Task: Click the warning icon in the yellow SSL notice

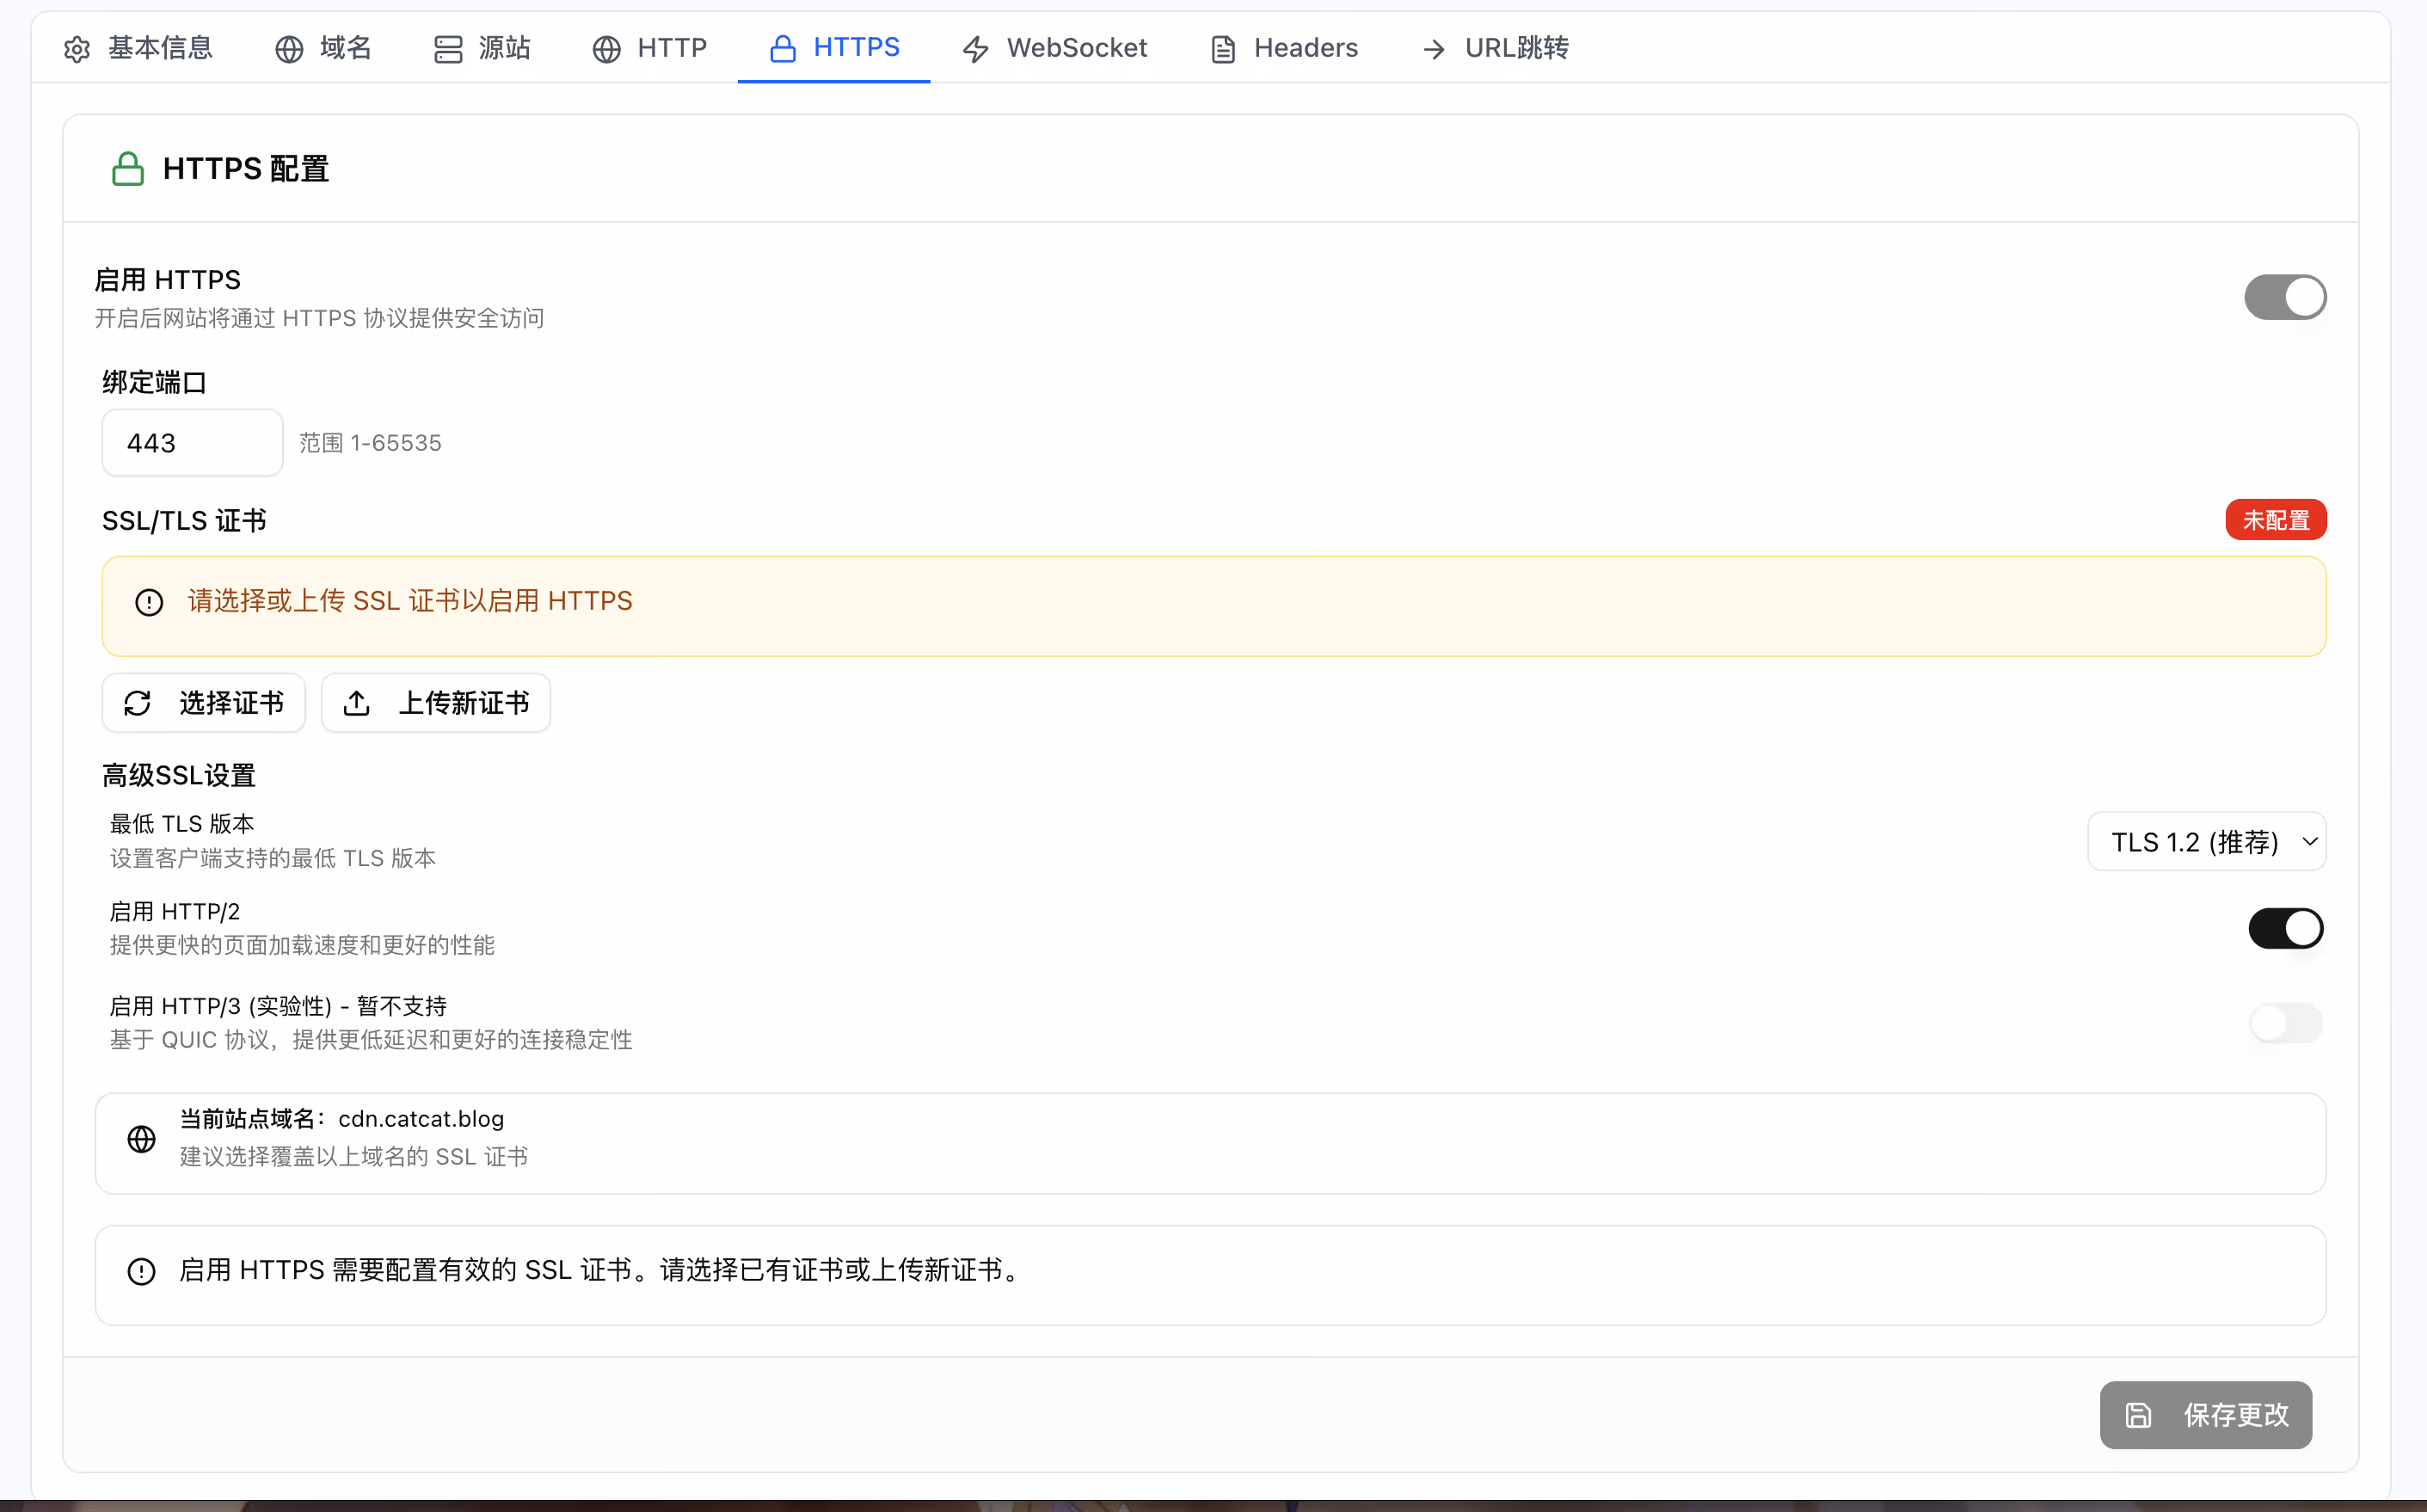Action: (149, 602)
